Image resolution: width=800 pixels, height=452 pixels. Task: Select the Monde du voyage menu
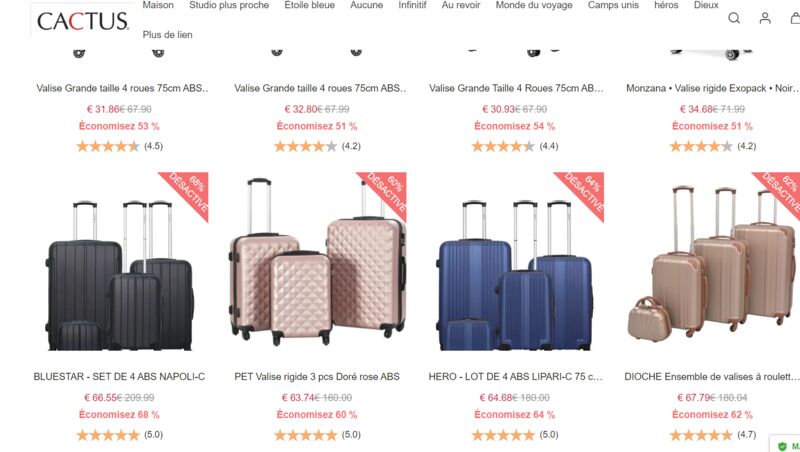pyautogui.click(x=534, y=5)
